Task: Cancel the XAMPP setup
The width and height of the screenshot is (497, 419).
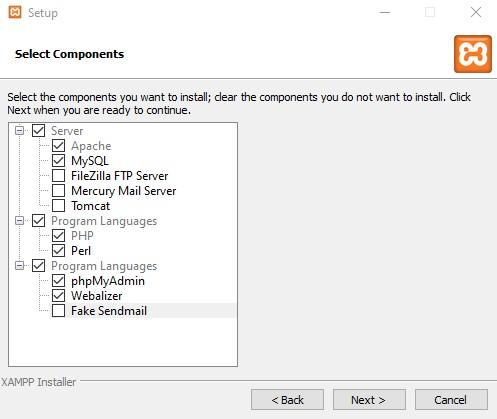Action: click(x=451, y=400)
